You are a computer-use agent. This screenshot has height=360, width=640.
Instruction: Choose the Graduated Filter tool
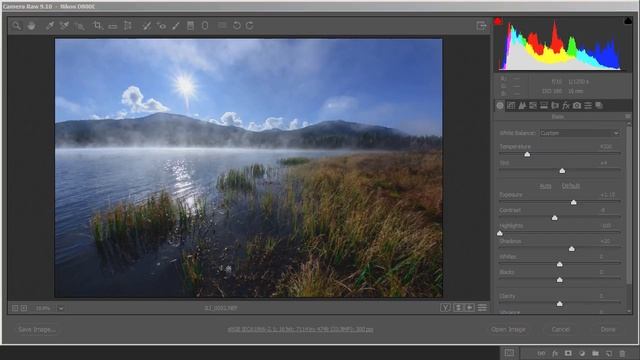click(191, 26)
